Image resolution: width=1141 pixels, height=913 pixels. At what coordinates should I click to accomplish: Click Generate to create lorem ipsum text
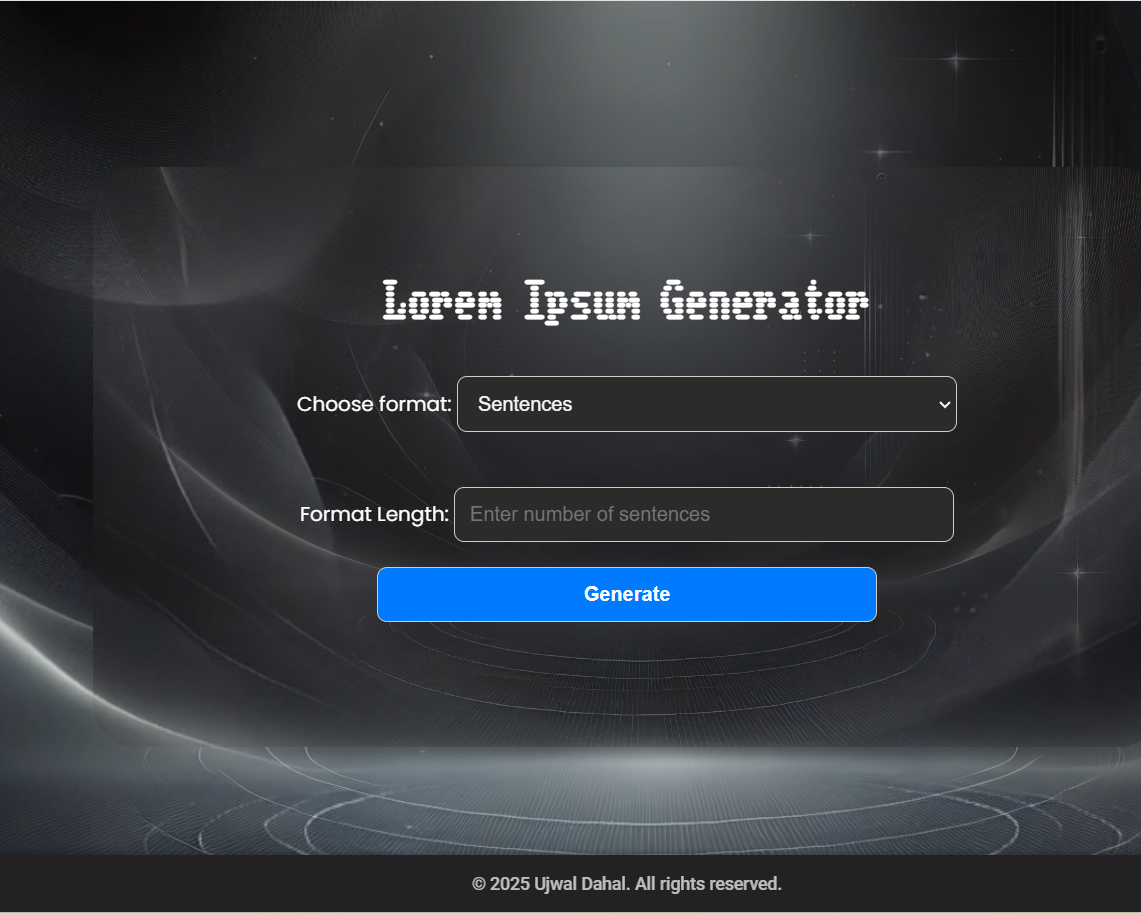point(627,594)
